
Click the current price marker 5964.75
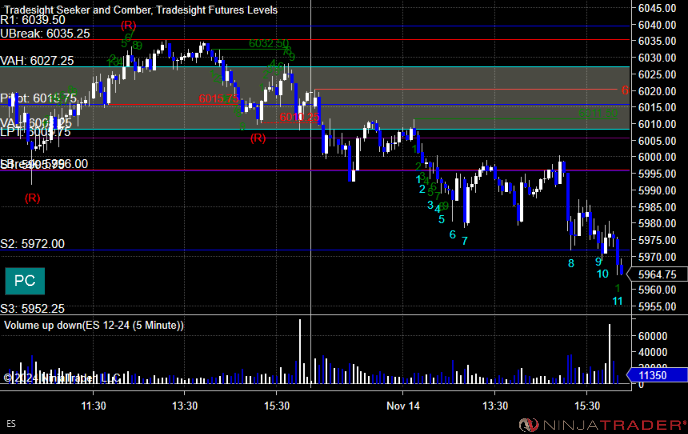coord(656,275)
